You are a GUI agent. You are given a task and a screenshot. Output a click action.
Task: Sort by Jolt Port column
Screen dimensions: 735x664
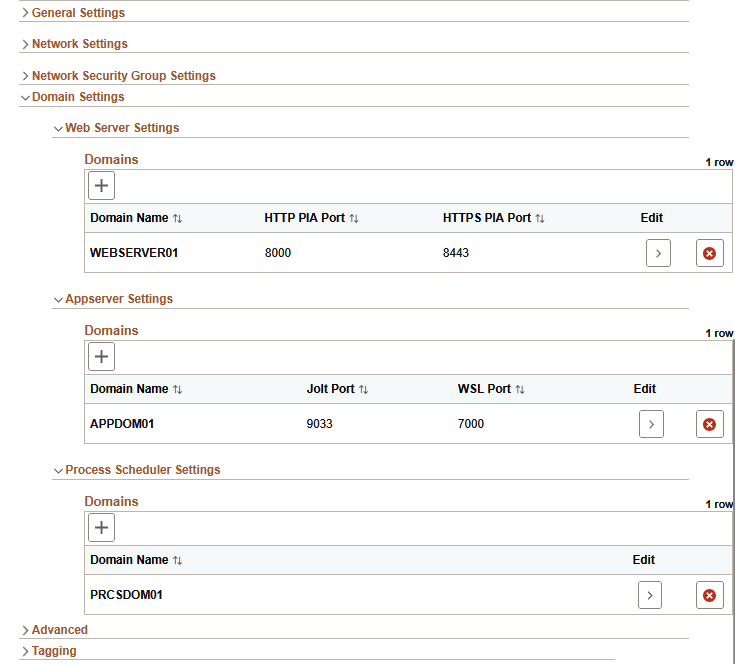(363, 389)
